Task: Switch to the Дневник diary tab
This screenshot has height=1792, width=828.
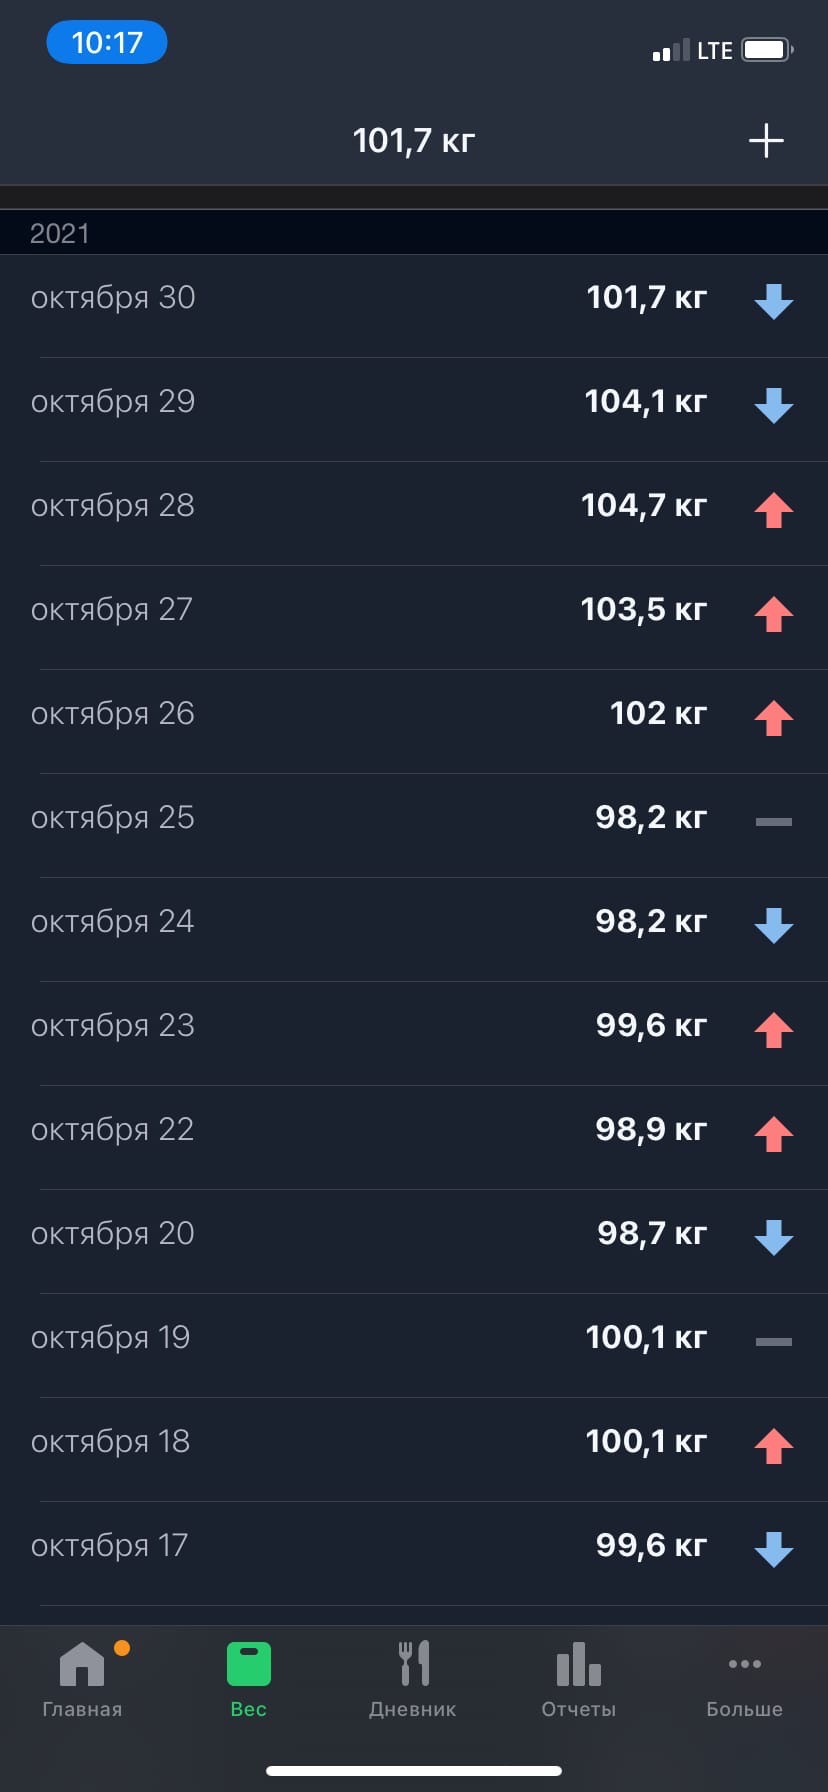Action: [x=413, y=1680]
